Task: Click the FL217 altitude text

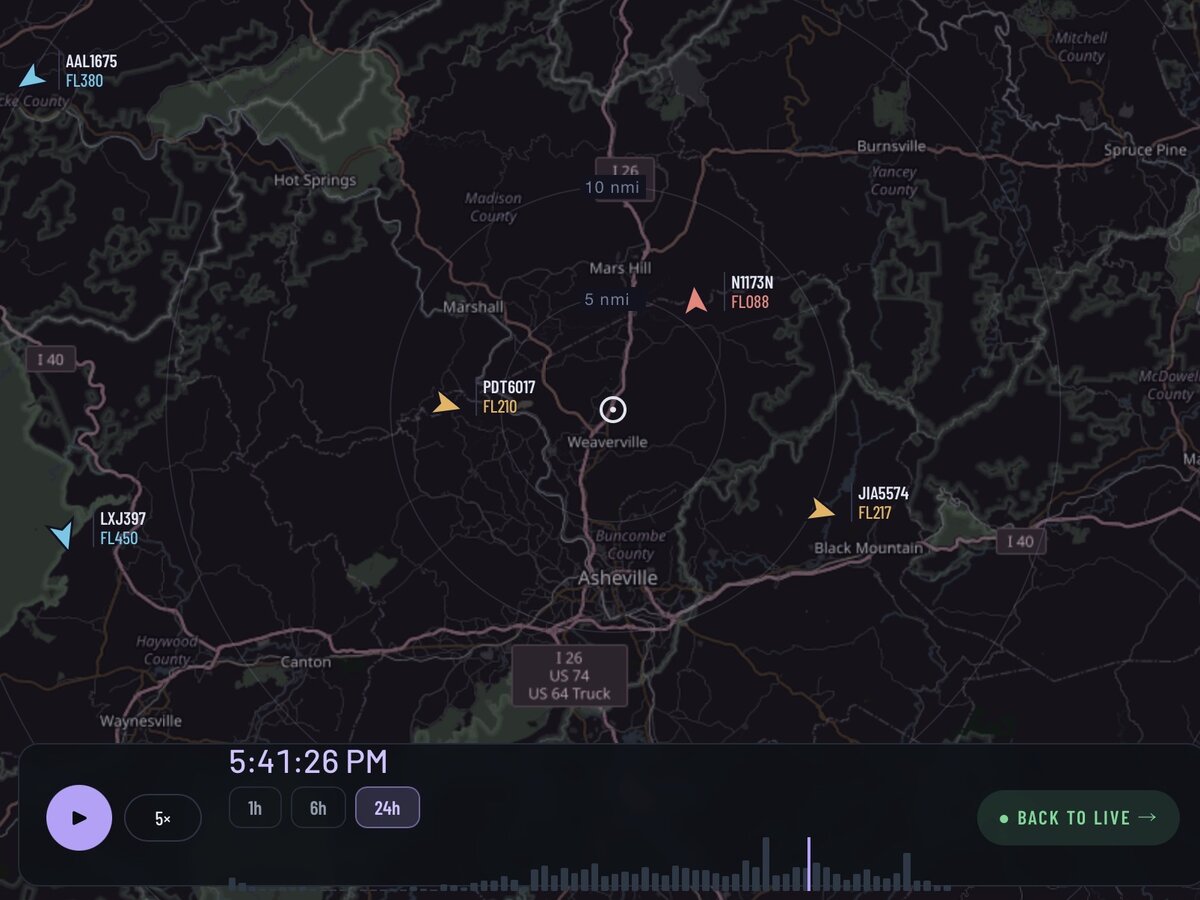Action: click(x=874, y=513)
